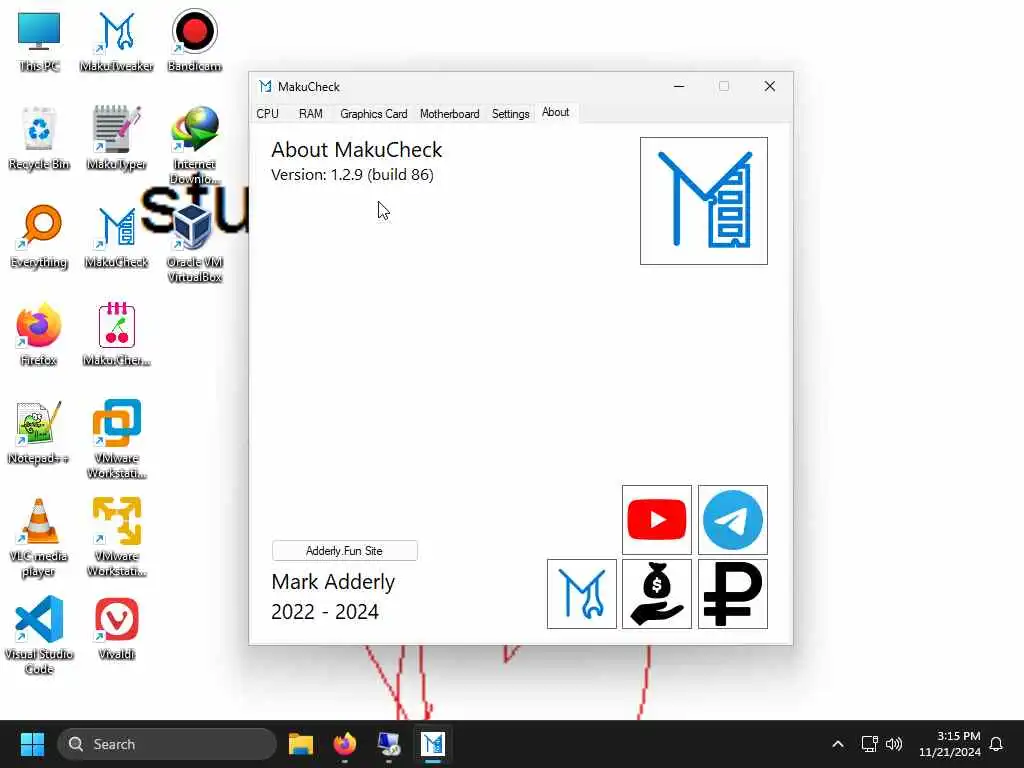Click the ruble currency donation icon
Image resolution: width=1024 pixels, height=768 pixels.
733,594
